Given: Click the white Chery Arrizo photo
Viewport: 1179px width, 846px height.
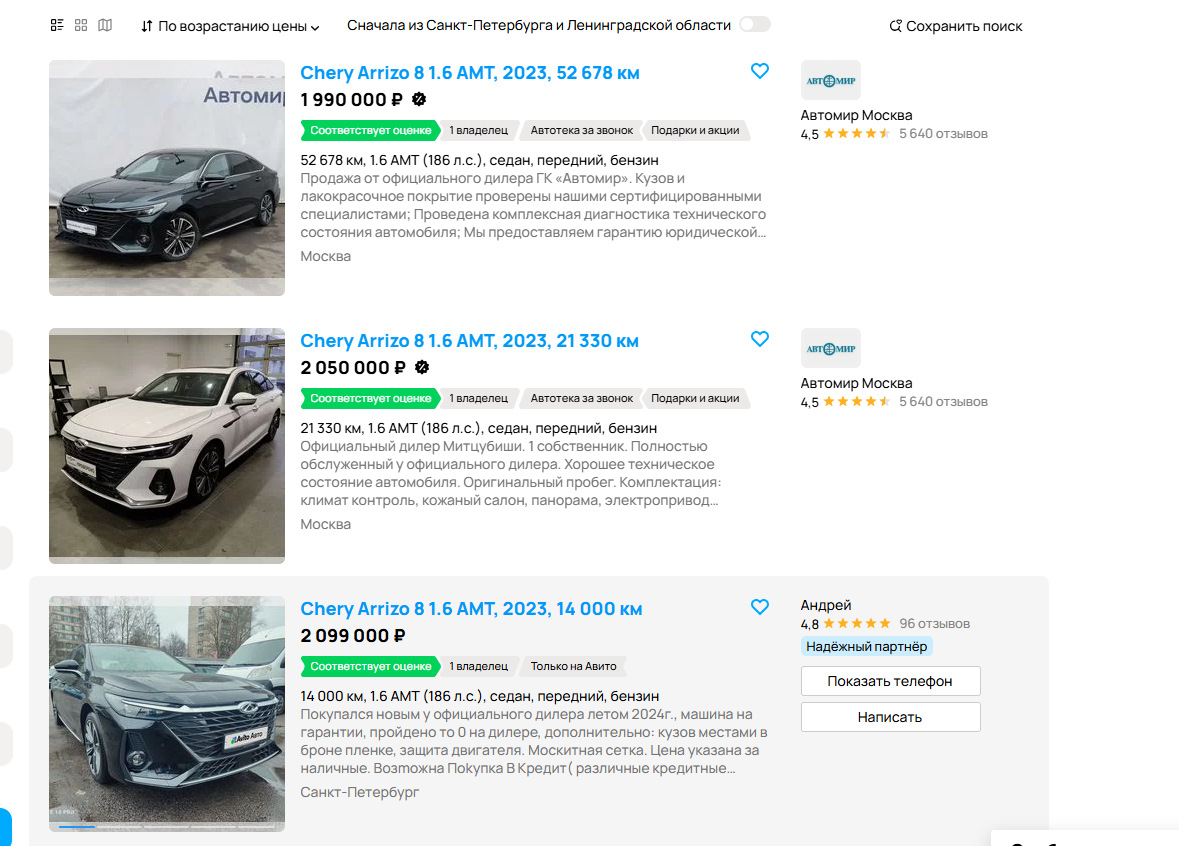Looking at the screenshot, I should click(167, 446).
